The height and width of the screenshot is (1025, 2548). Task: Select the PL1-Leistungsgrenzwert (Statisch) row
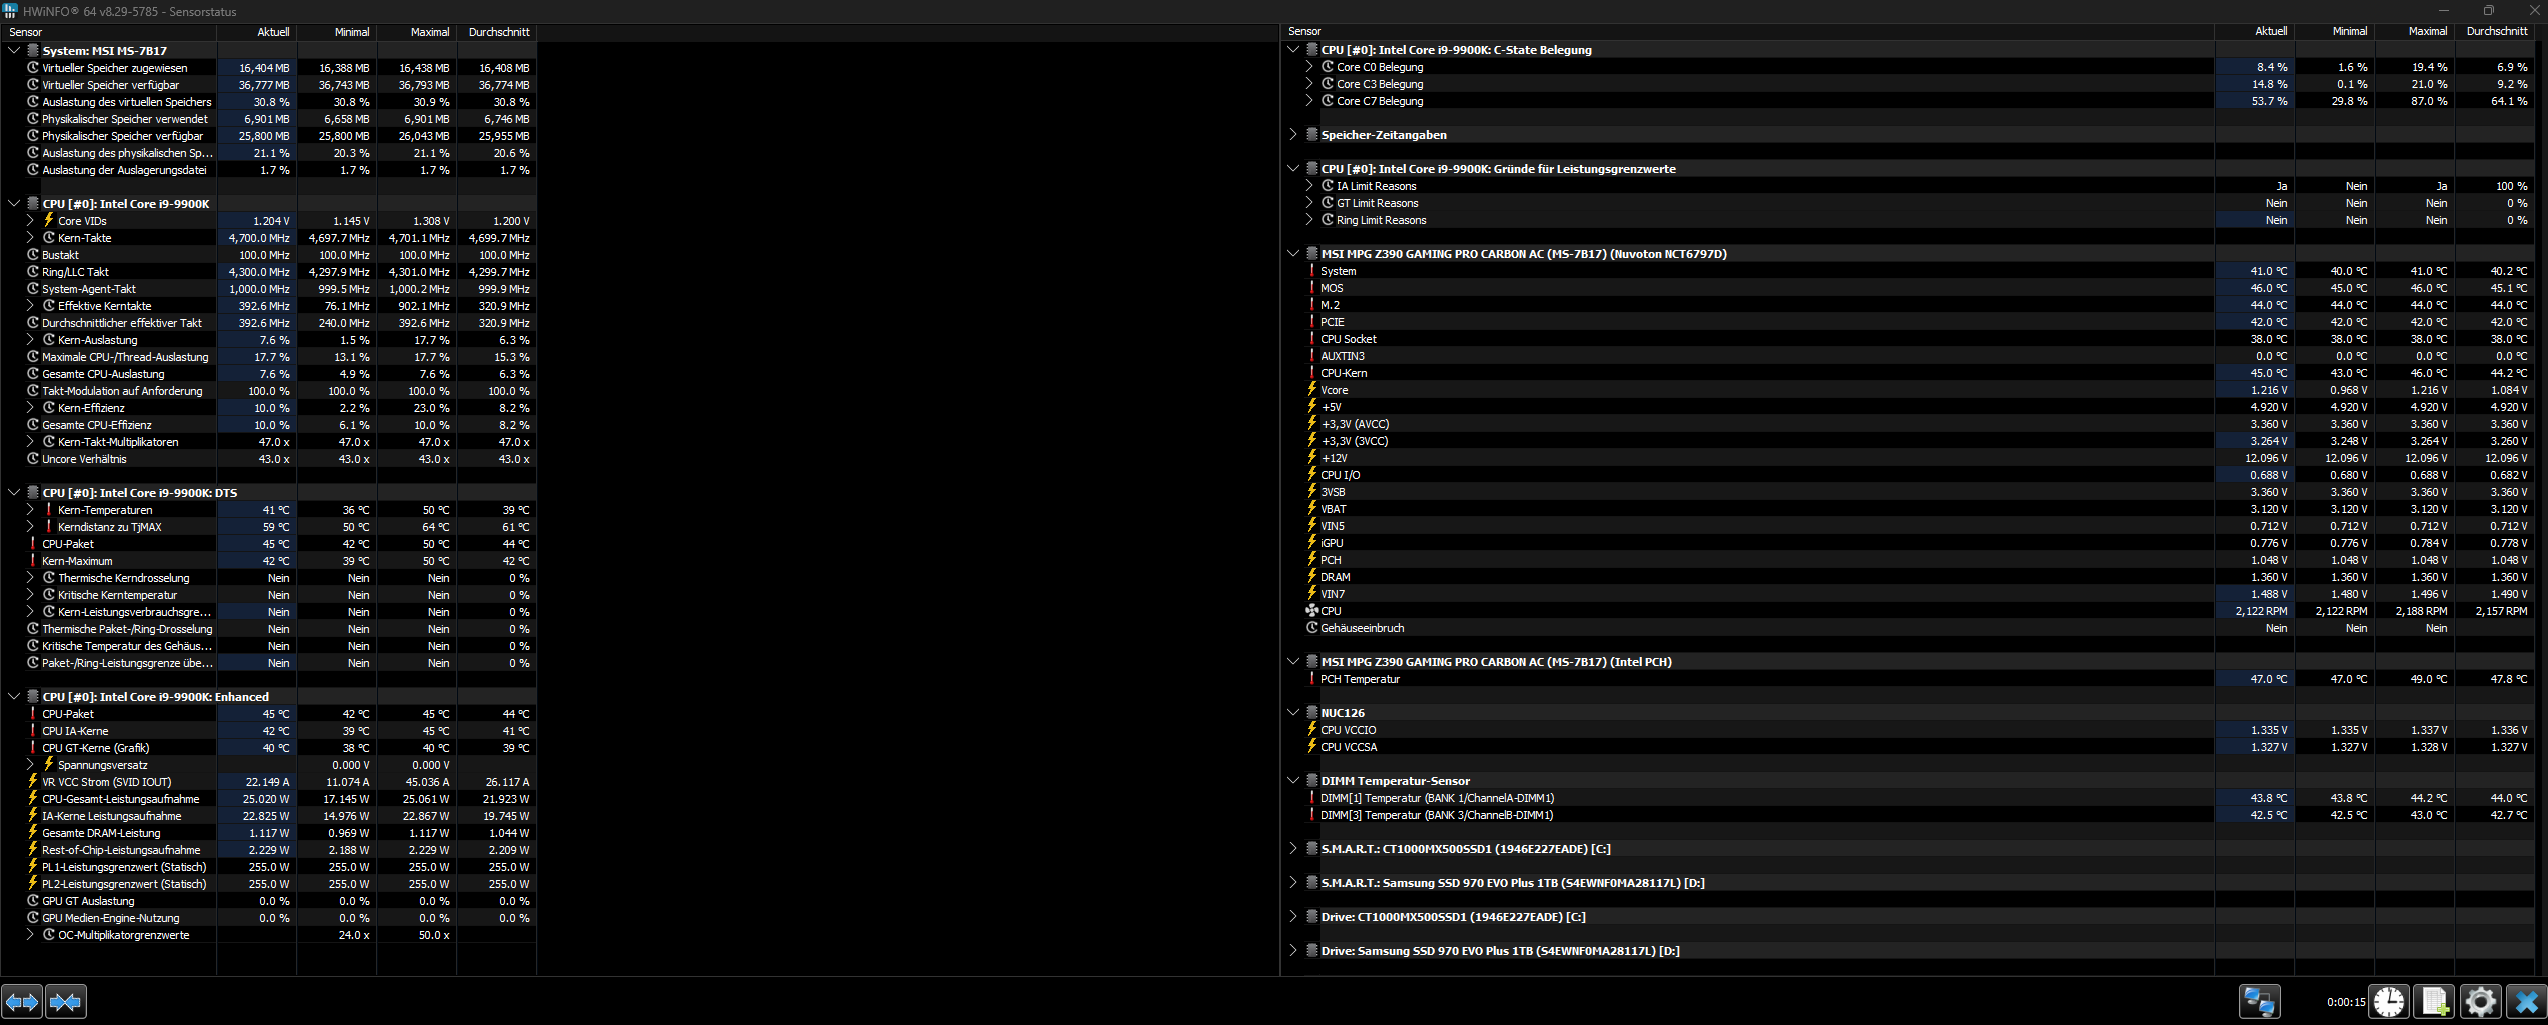pyautogui.click(x=268, y=867)
